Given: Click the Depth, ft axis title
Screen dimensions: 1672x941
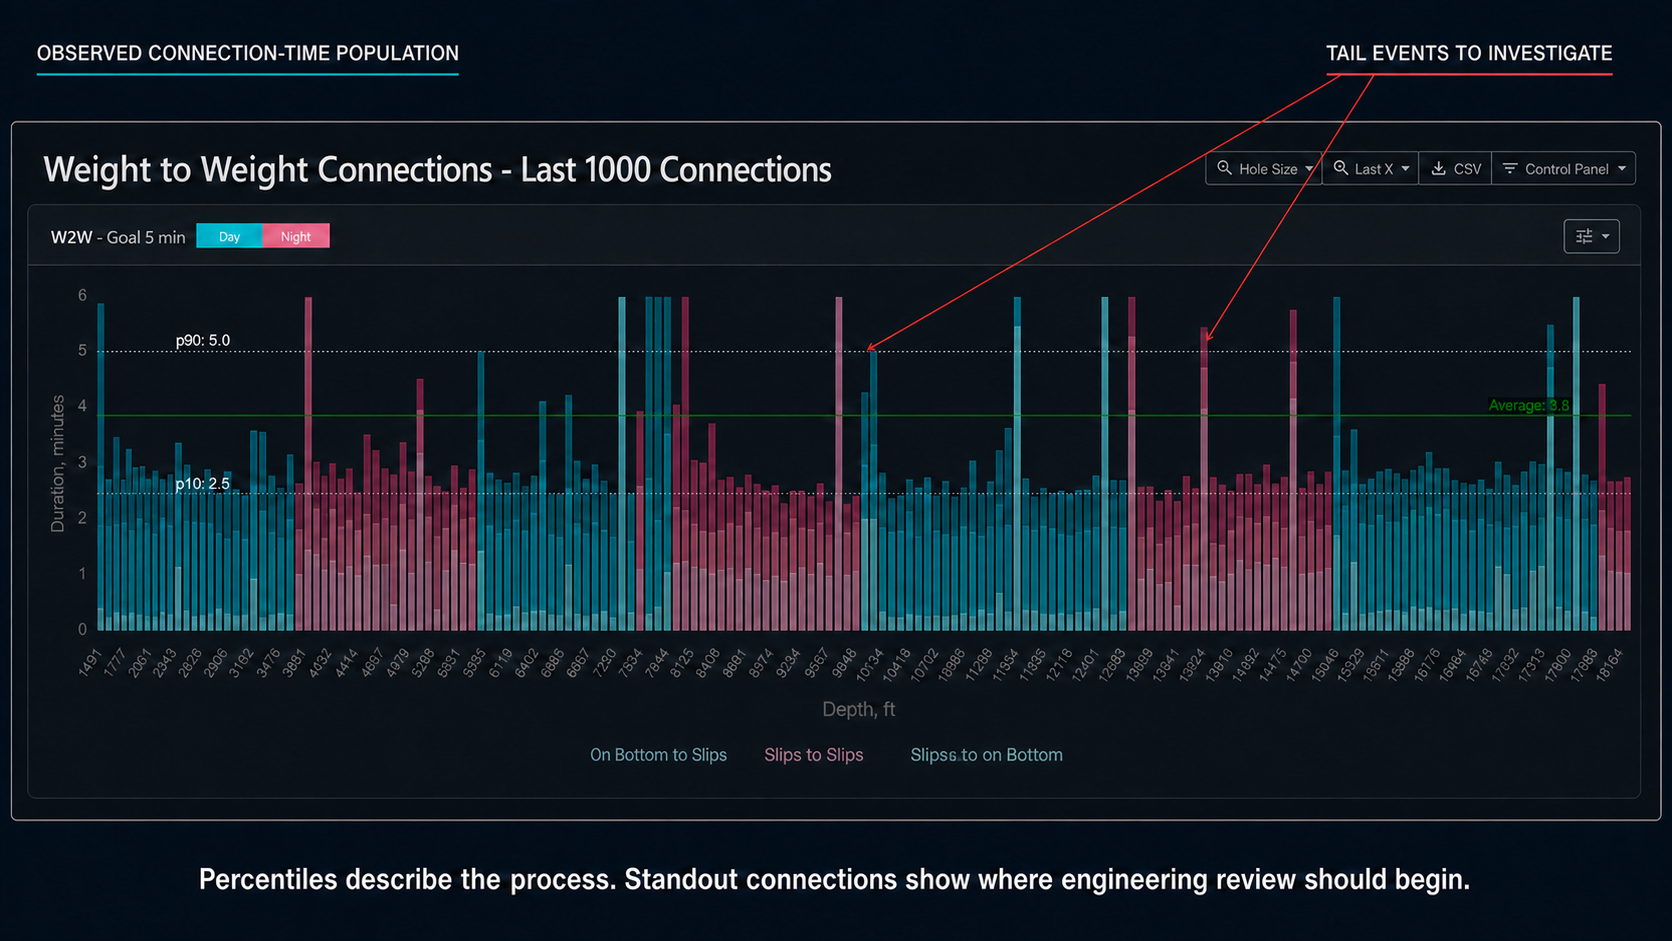Looking at the screenshot, I should click(858, 709).
